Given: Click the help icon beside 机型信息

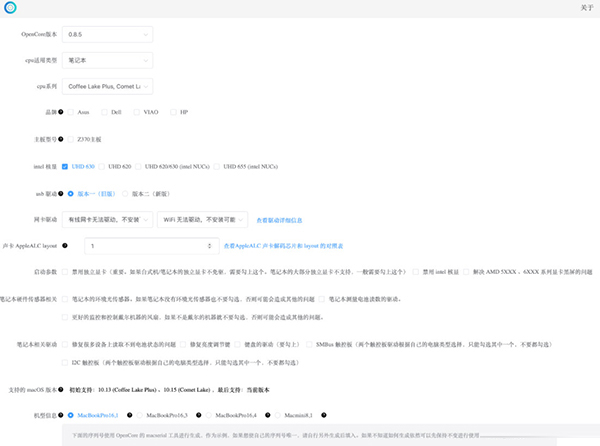Looking at the screenshot, I should pyautogui.click(x=58, y=414).
